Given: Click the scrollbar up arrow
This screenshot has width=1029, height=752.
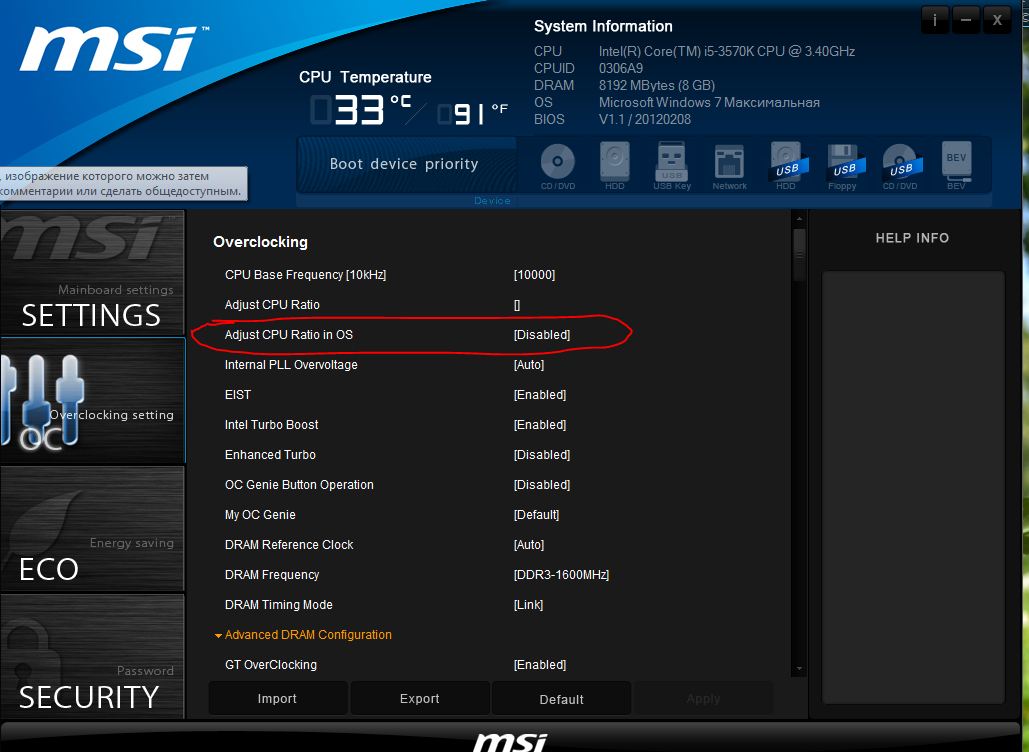Looking at the screenshot, I should tap(799, 219).
